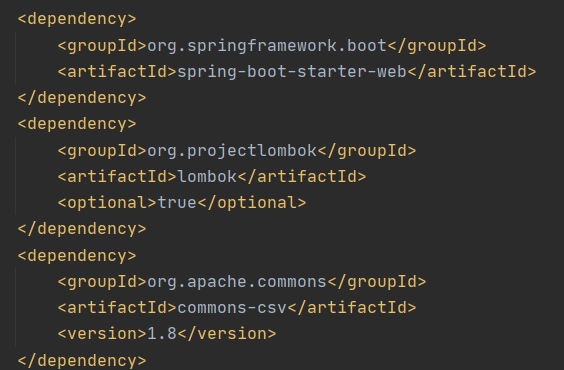Click the opening dependency tag above org.projectlombok
This screenshot has width=564, height=370.
77,124
